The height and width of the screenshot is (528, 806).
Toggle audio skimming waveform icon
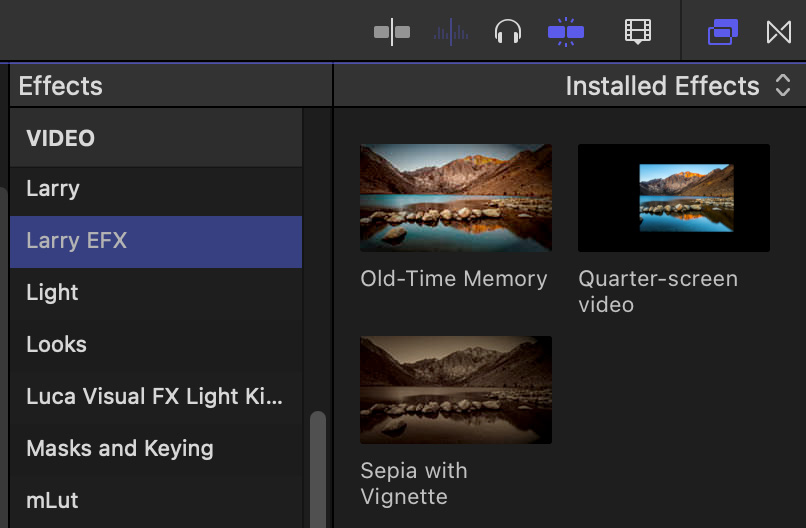[450, 32]
